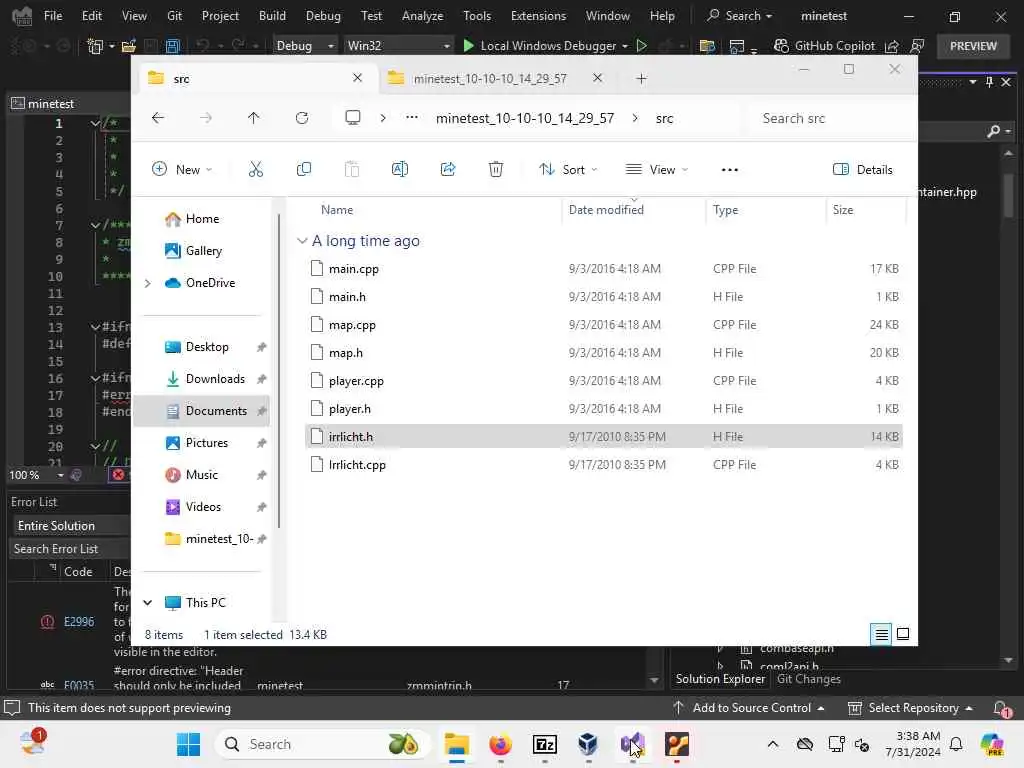Expand the OneDrive node in navigation pane
The image size is (1024, 768).
[x=148, y=283]
